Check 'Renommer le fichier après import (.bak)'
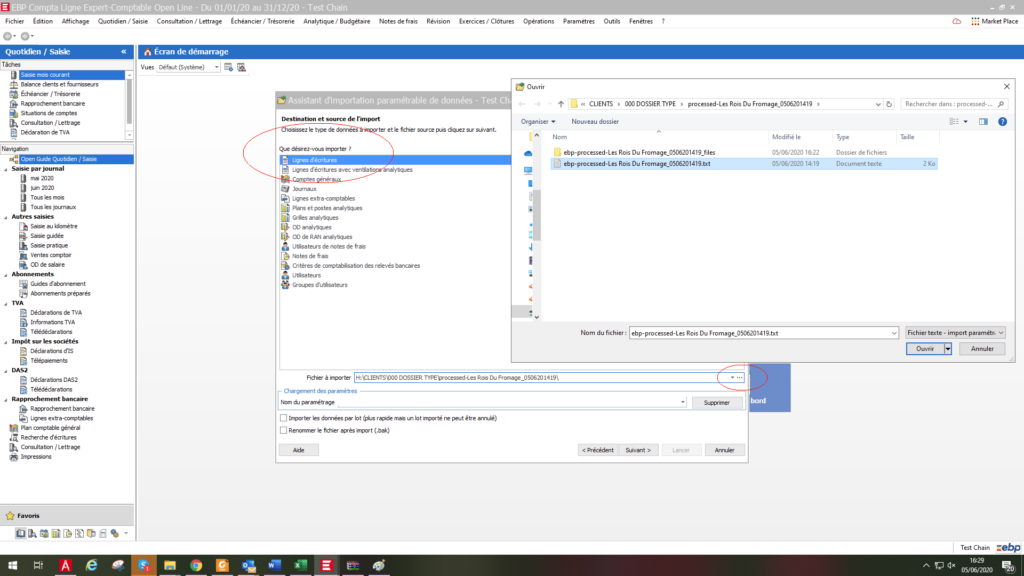The image size is (1024, 576). pyautogui.click(x=283, y=430)
